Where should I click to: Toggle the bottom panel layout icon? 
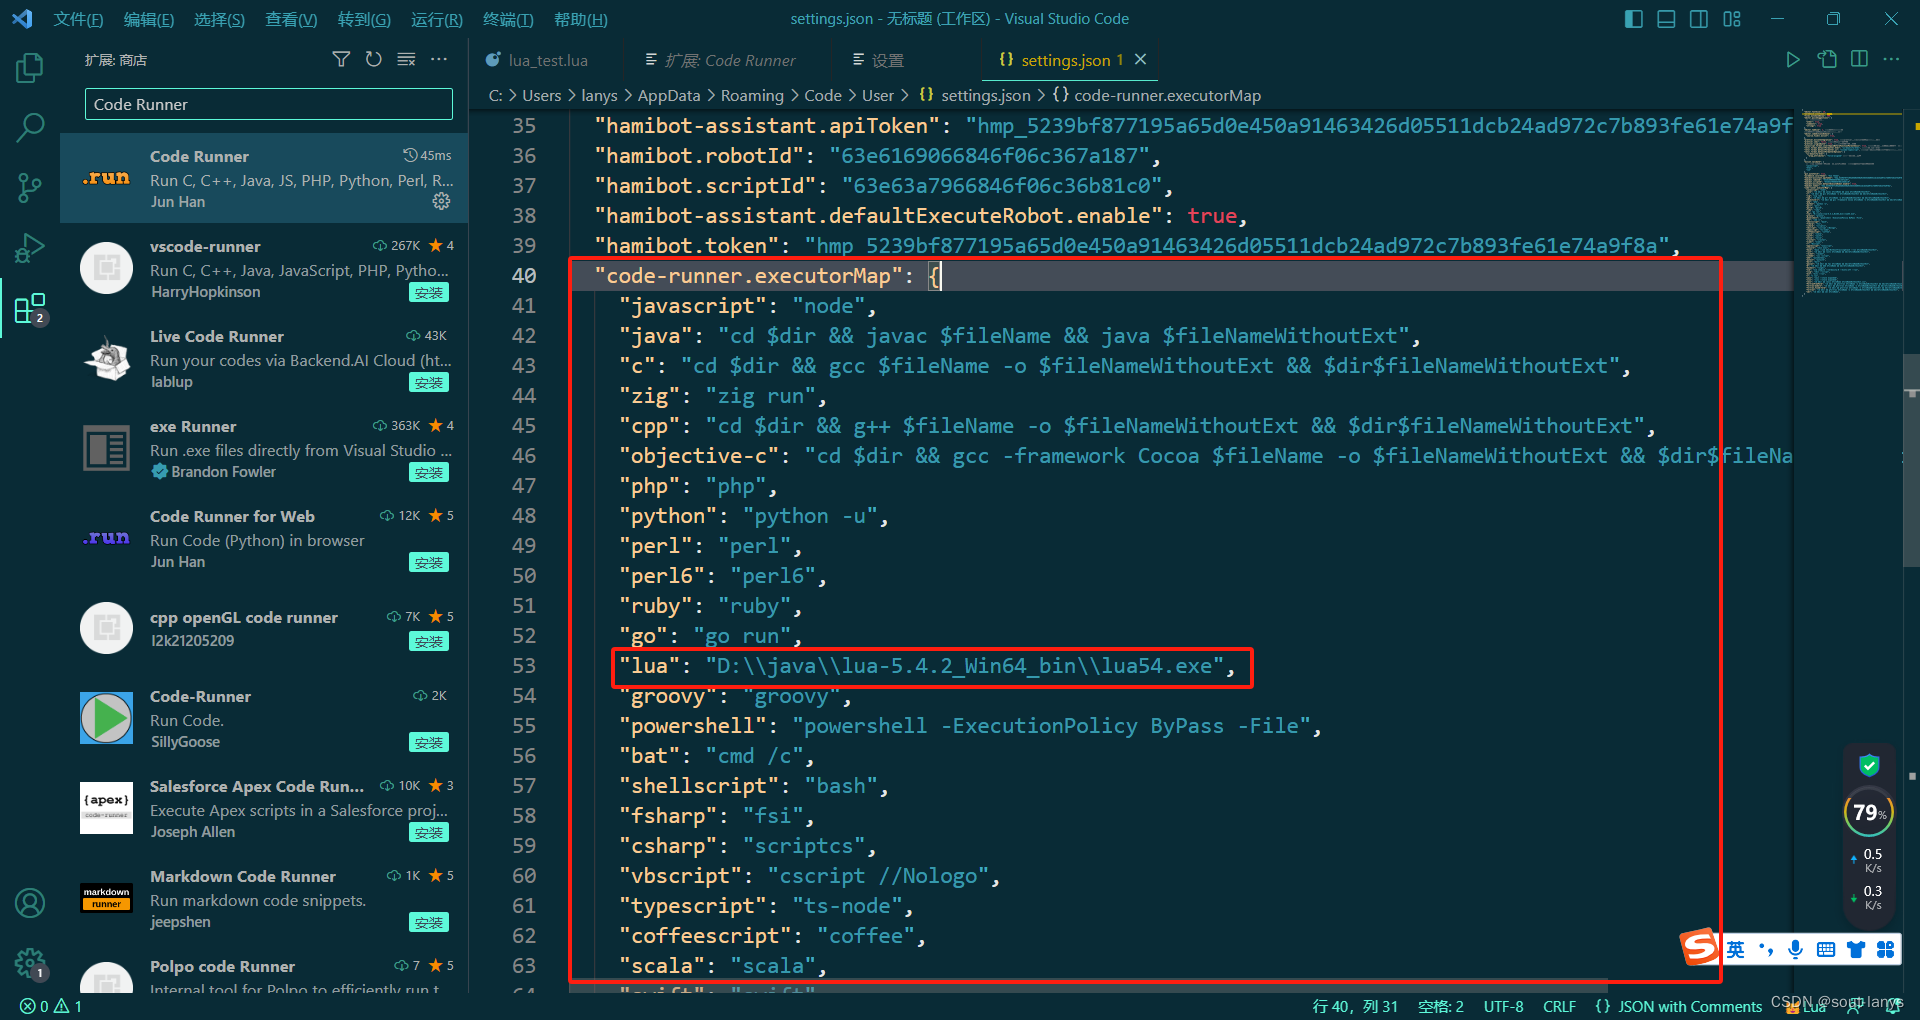click(1666, 19)
